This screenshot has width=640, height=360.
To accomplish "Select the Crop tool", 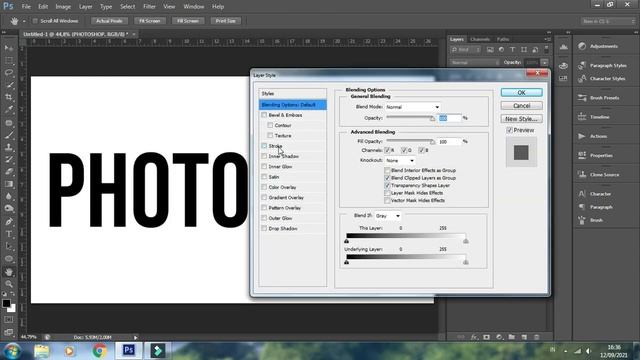I will pos(9,97).
